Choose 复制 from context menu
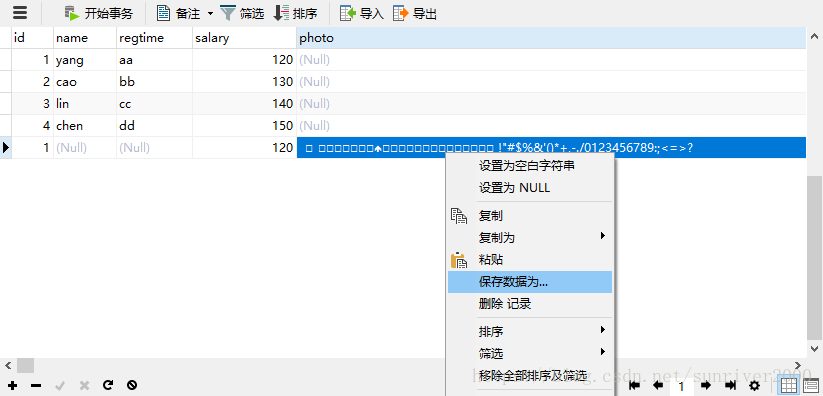The image size is (823, 396). pos(530,216)
